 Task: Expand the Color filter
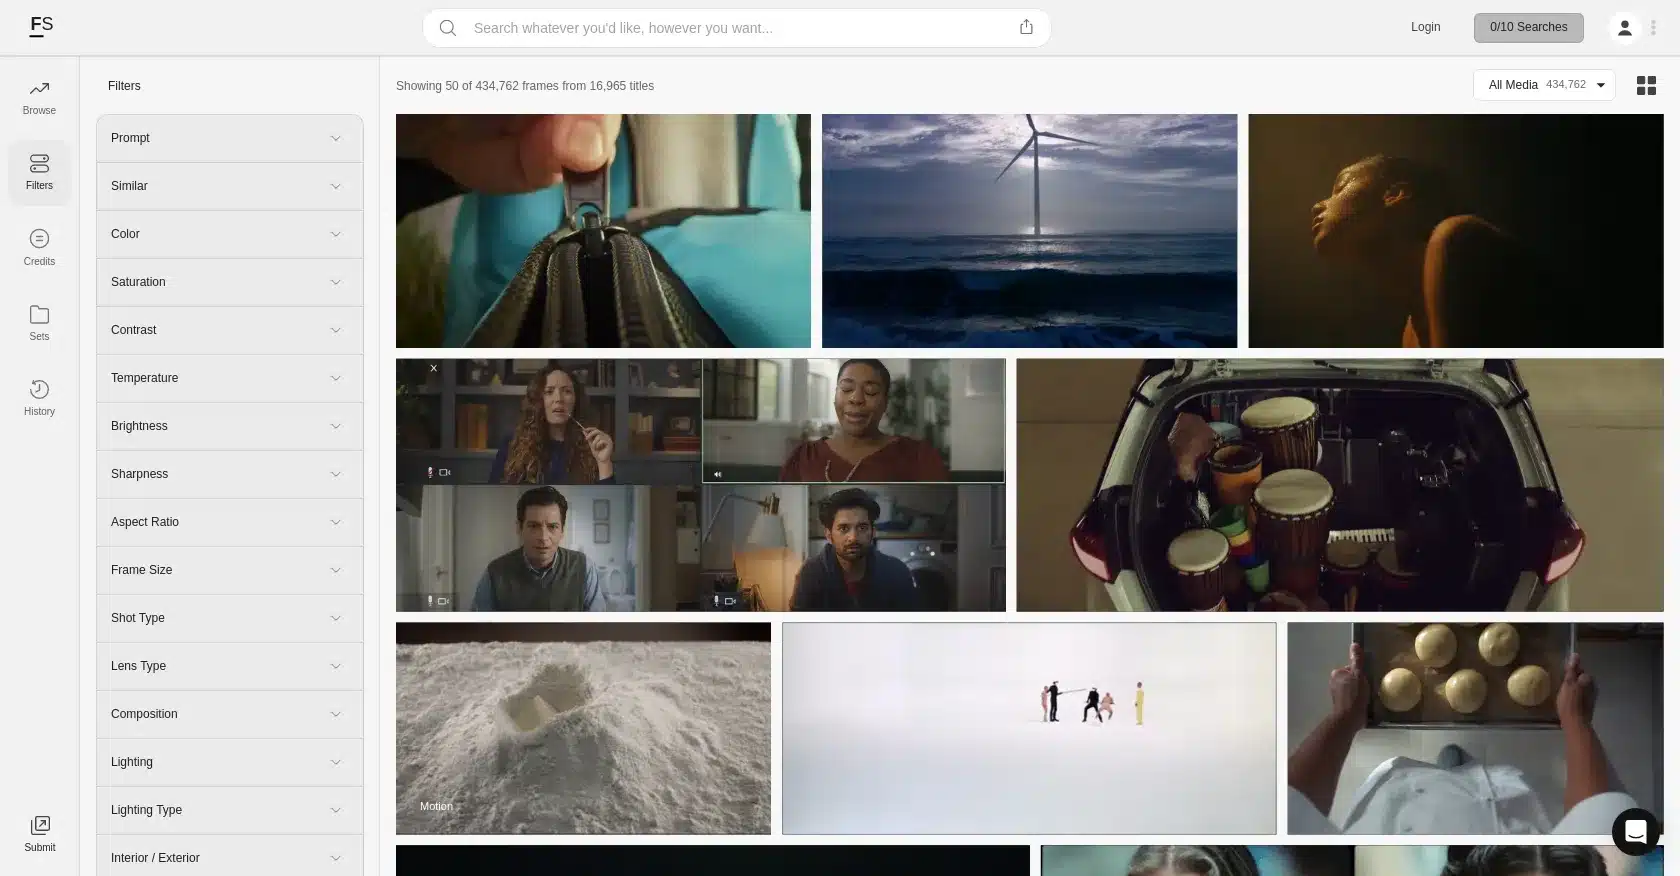pyautogui.click(x=230, y=234)
